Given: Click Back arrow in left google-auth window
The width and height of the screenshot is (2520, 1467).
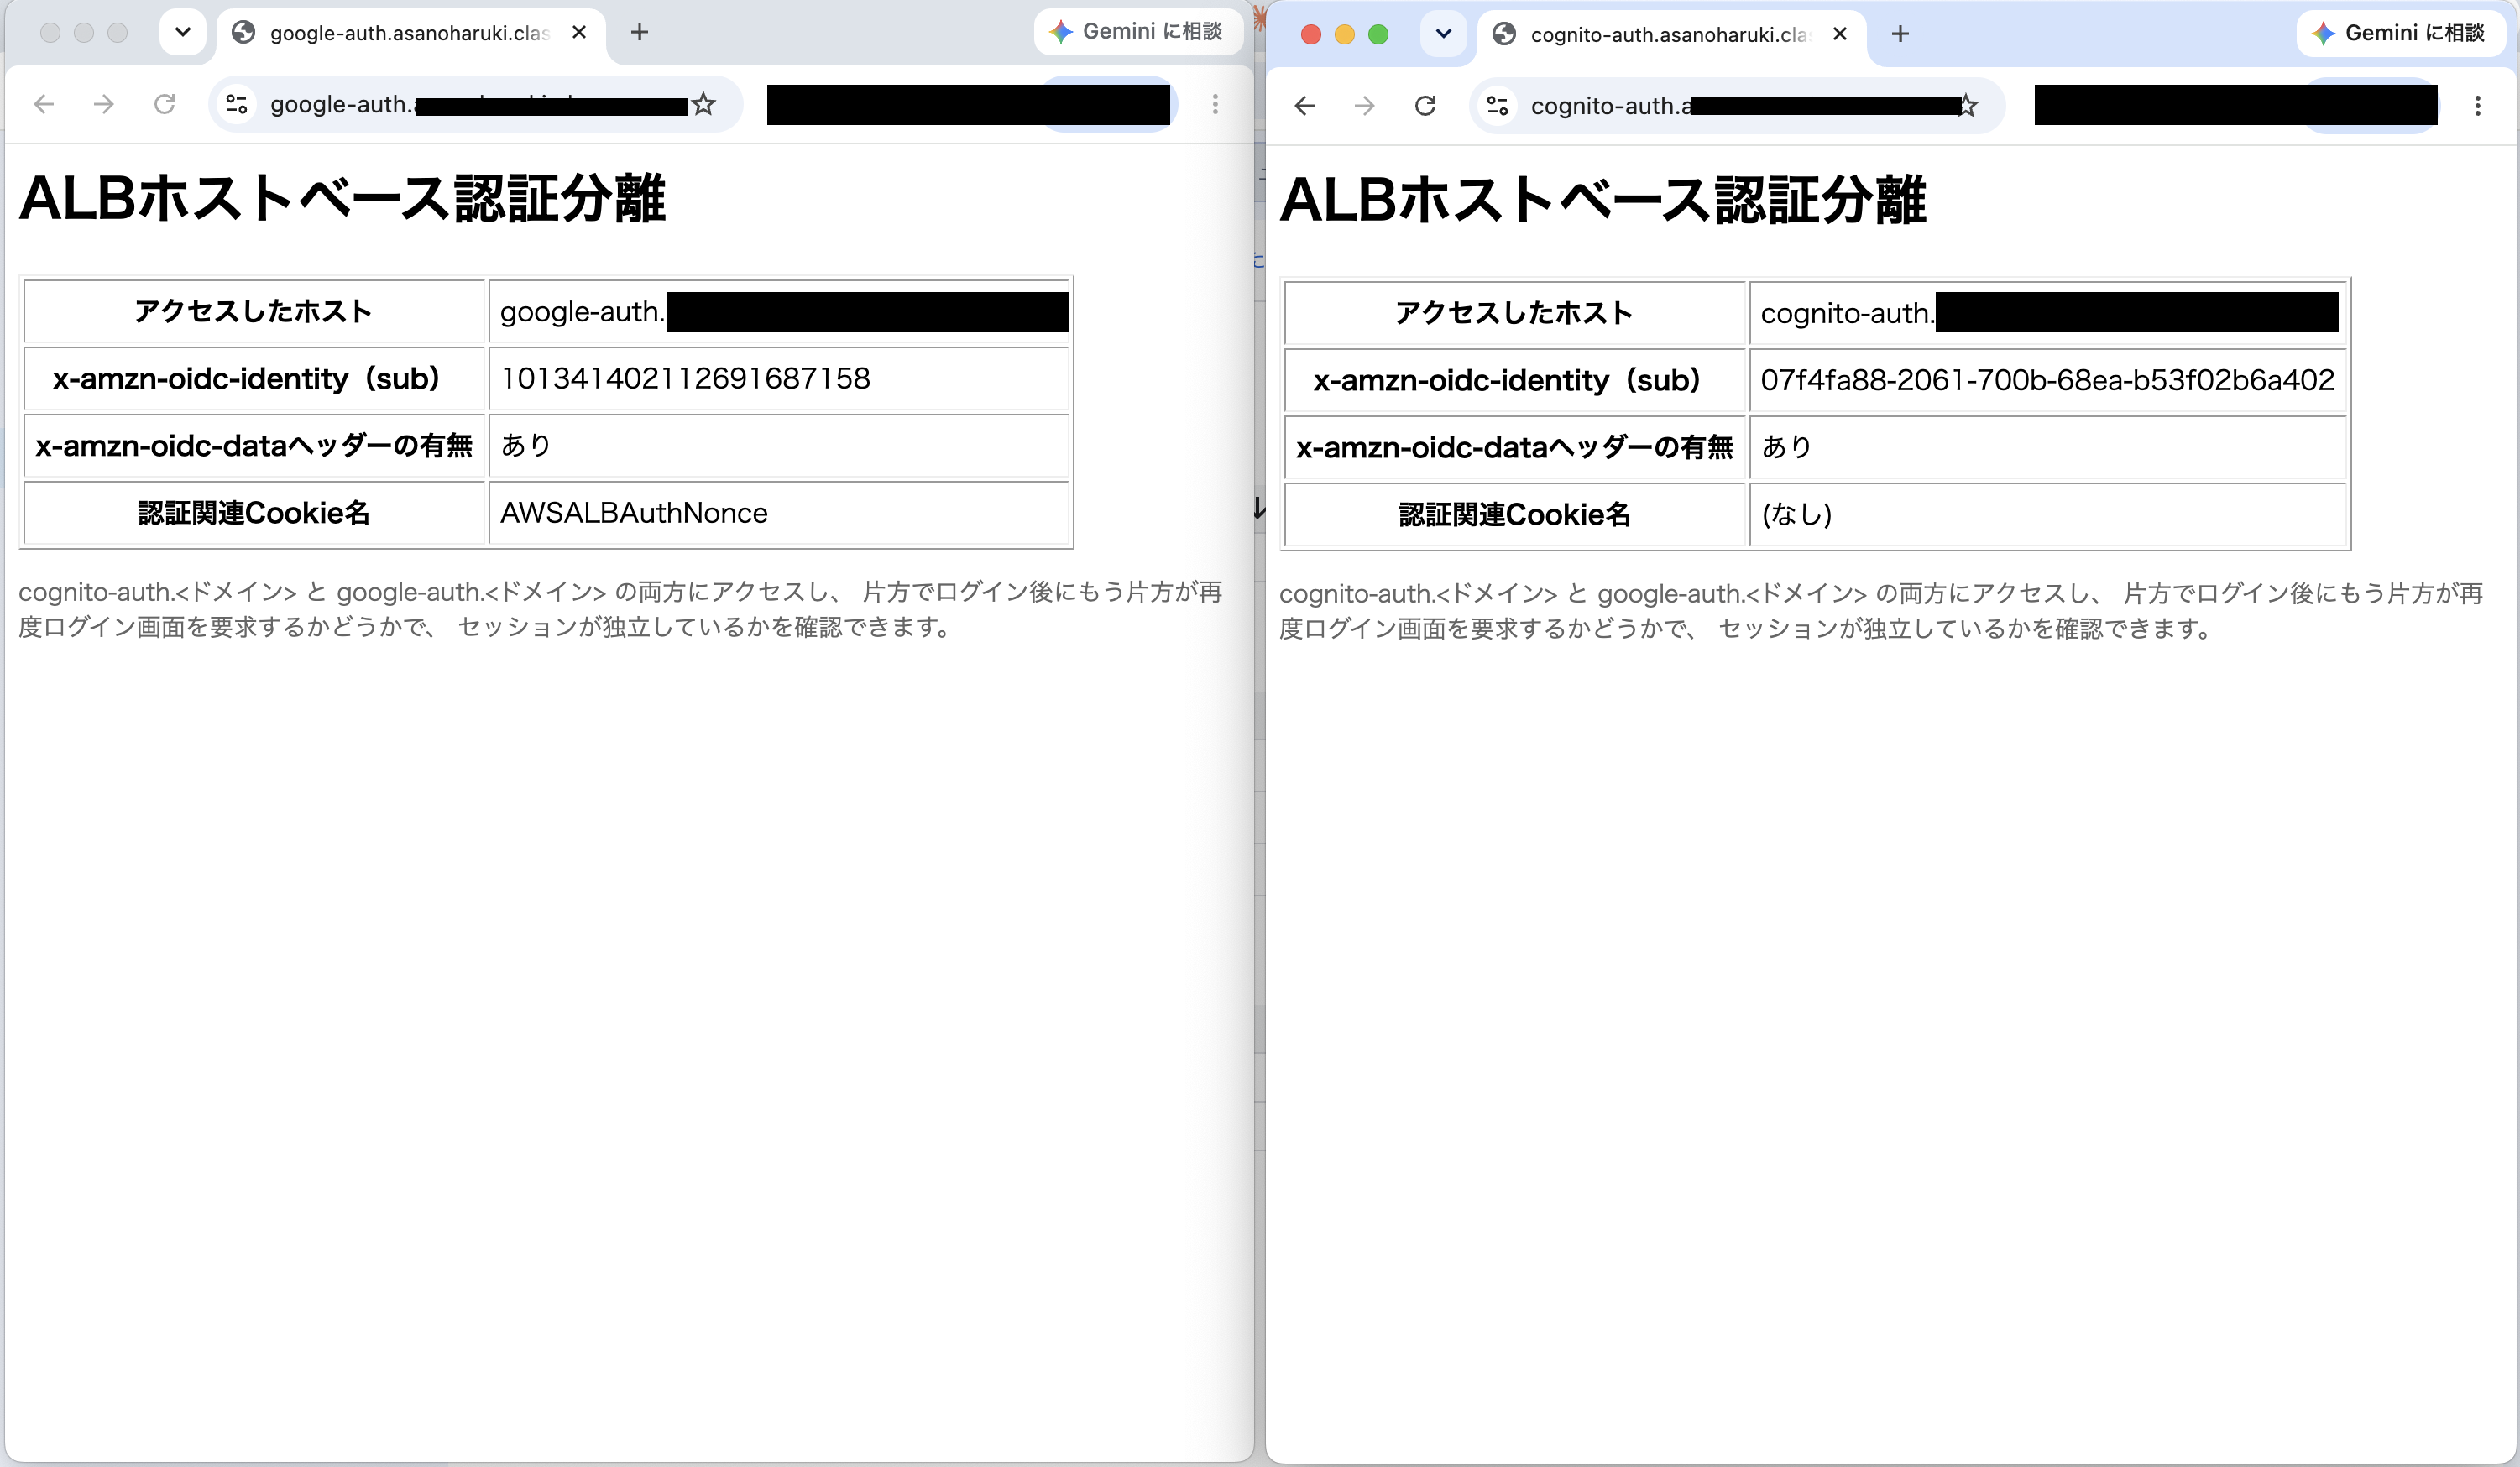Looking at the screenshot, I should pyautogui.click(x=44, y=104).
